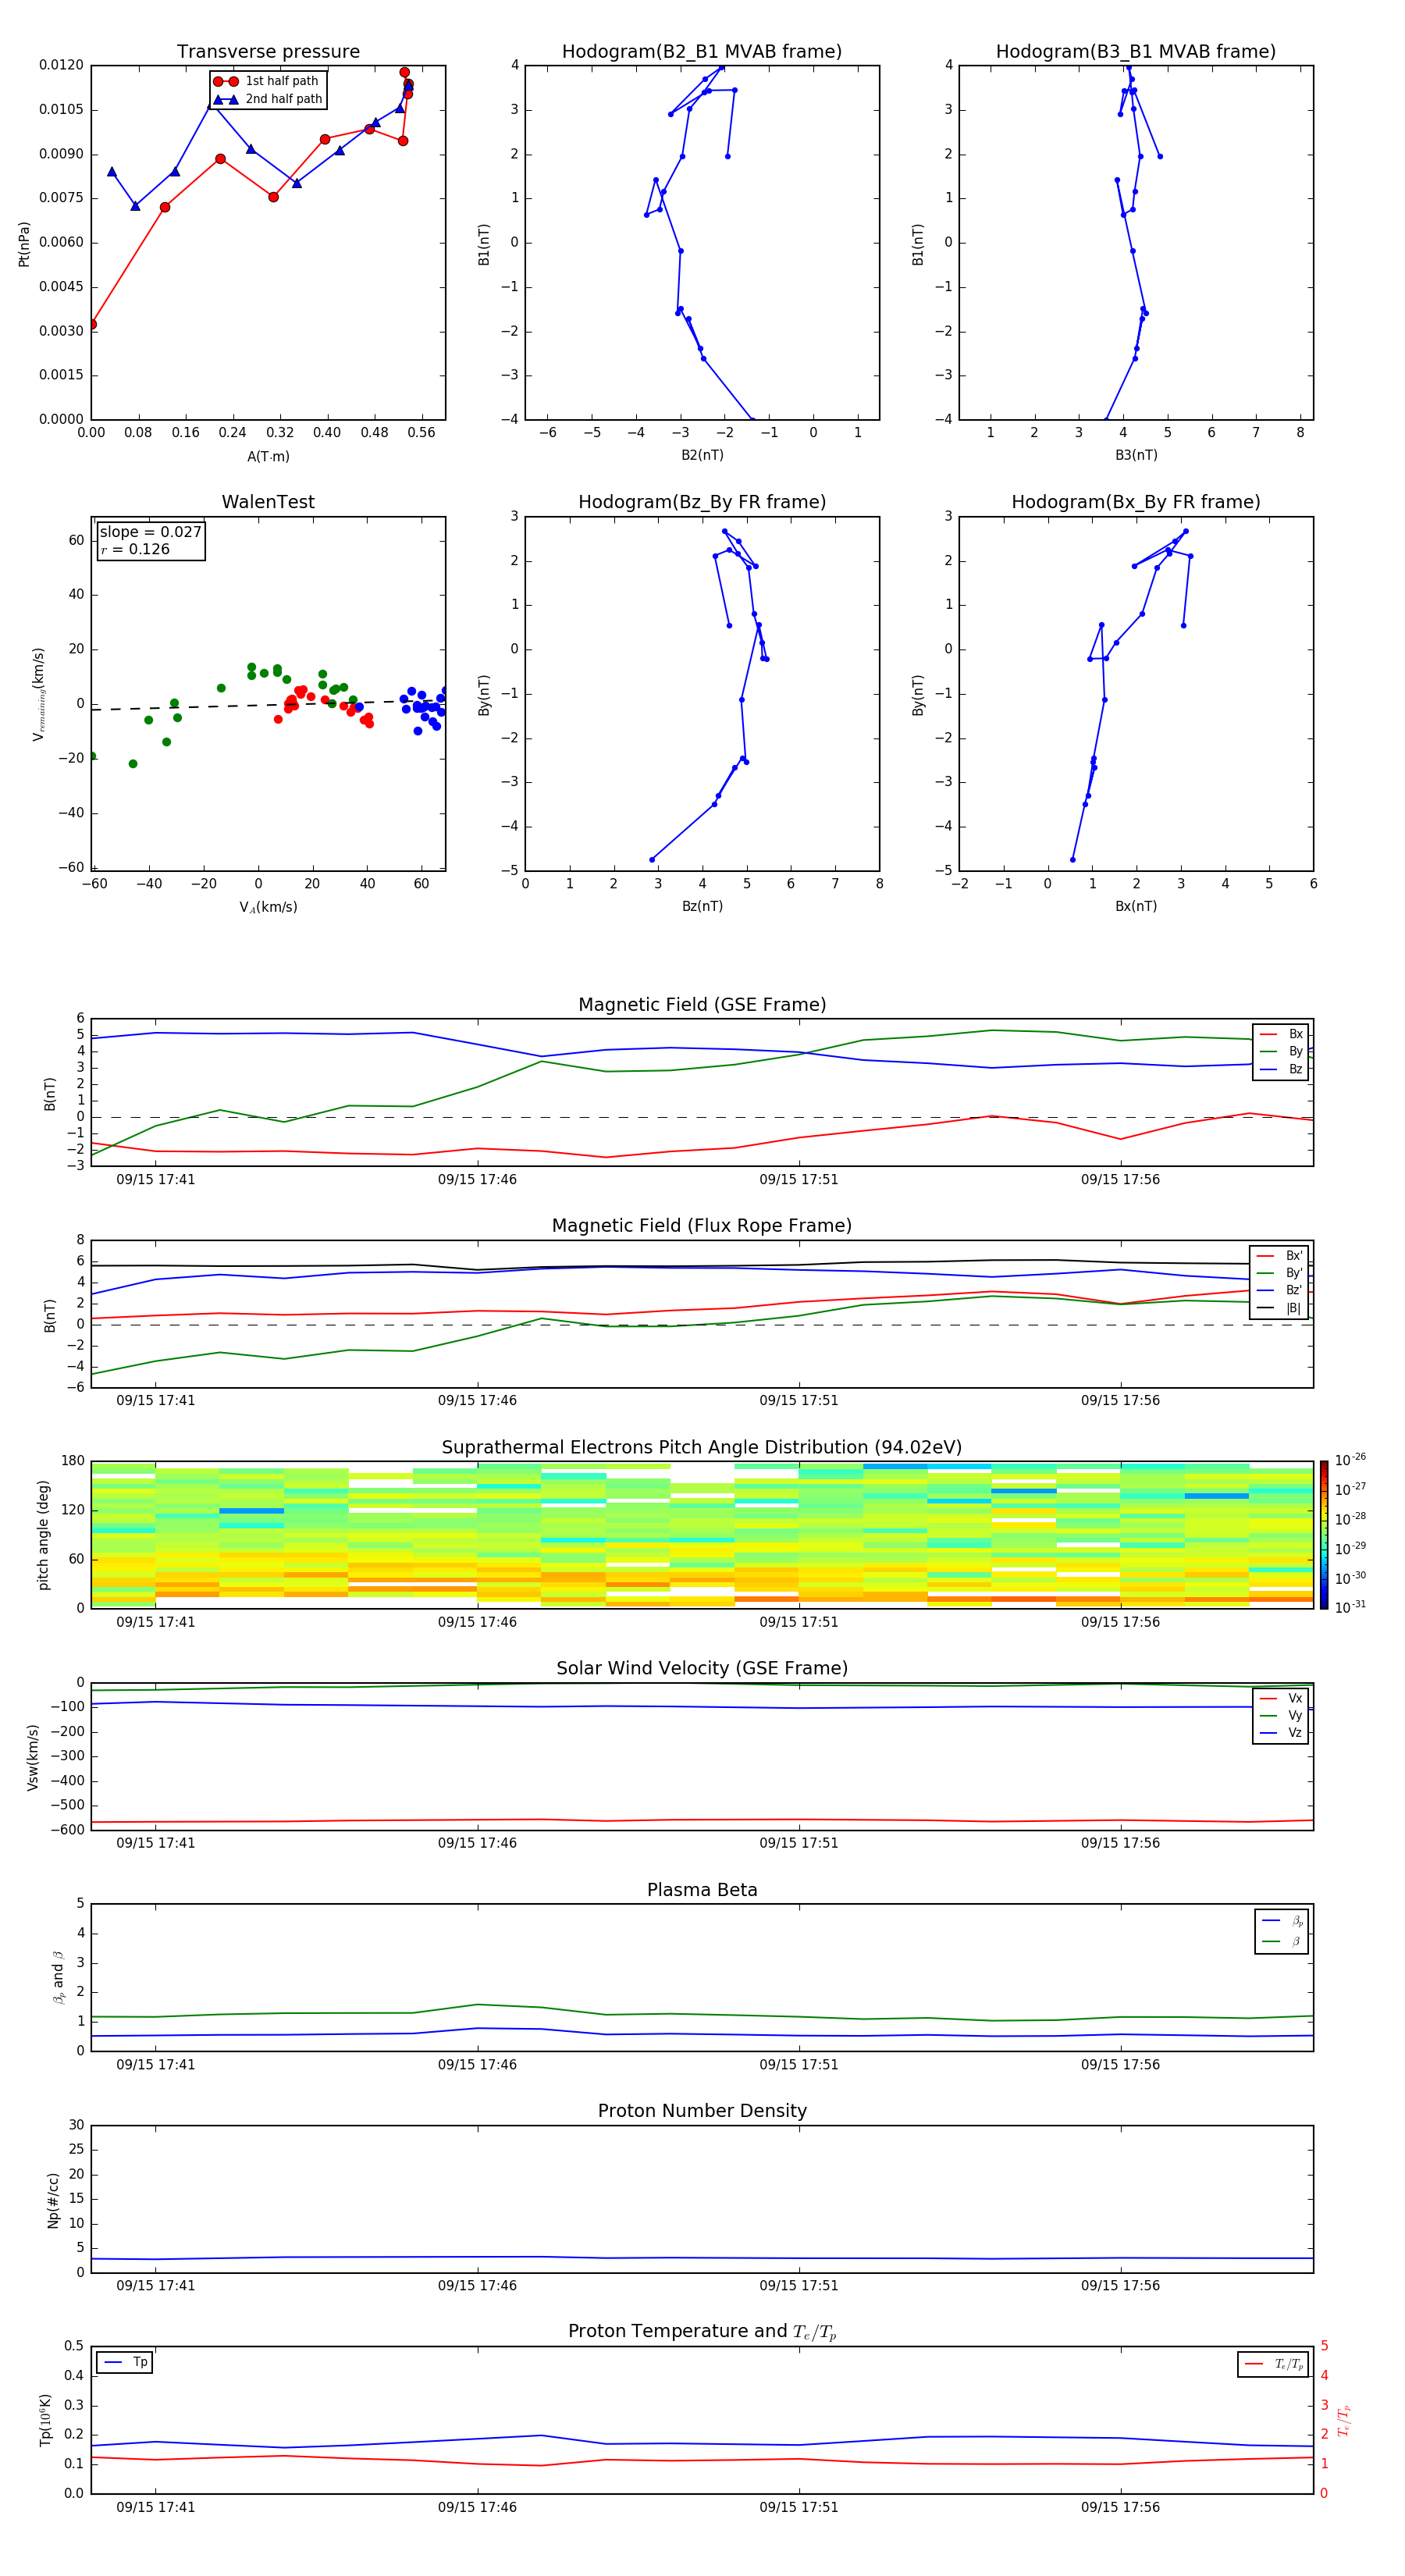Click the pitch angle spectrogram heatmap
The image size is (1405, 2576).
click(x=702, y=1535)
